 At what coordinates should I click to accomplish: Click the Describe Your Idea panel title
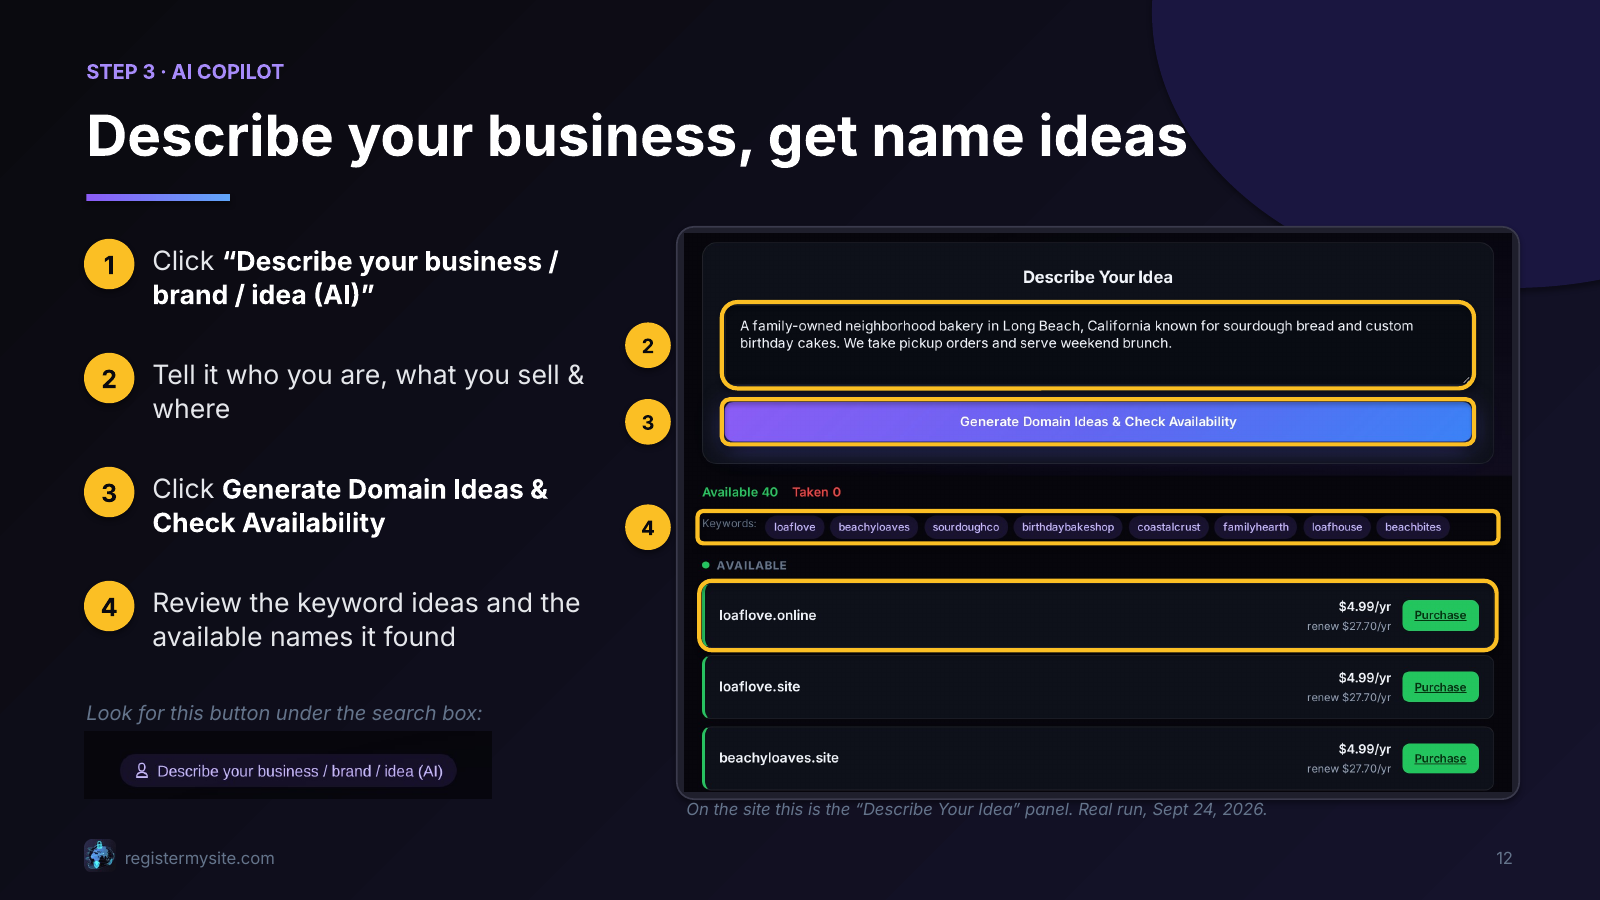tap(1098, 277)
